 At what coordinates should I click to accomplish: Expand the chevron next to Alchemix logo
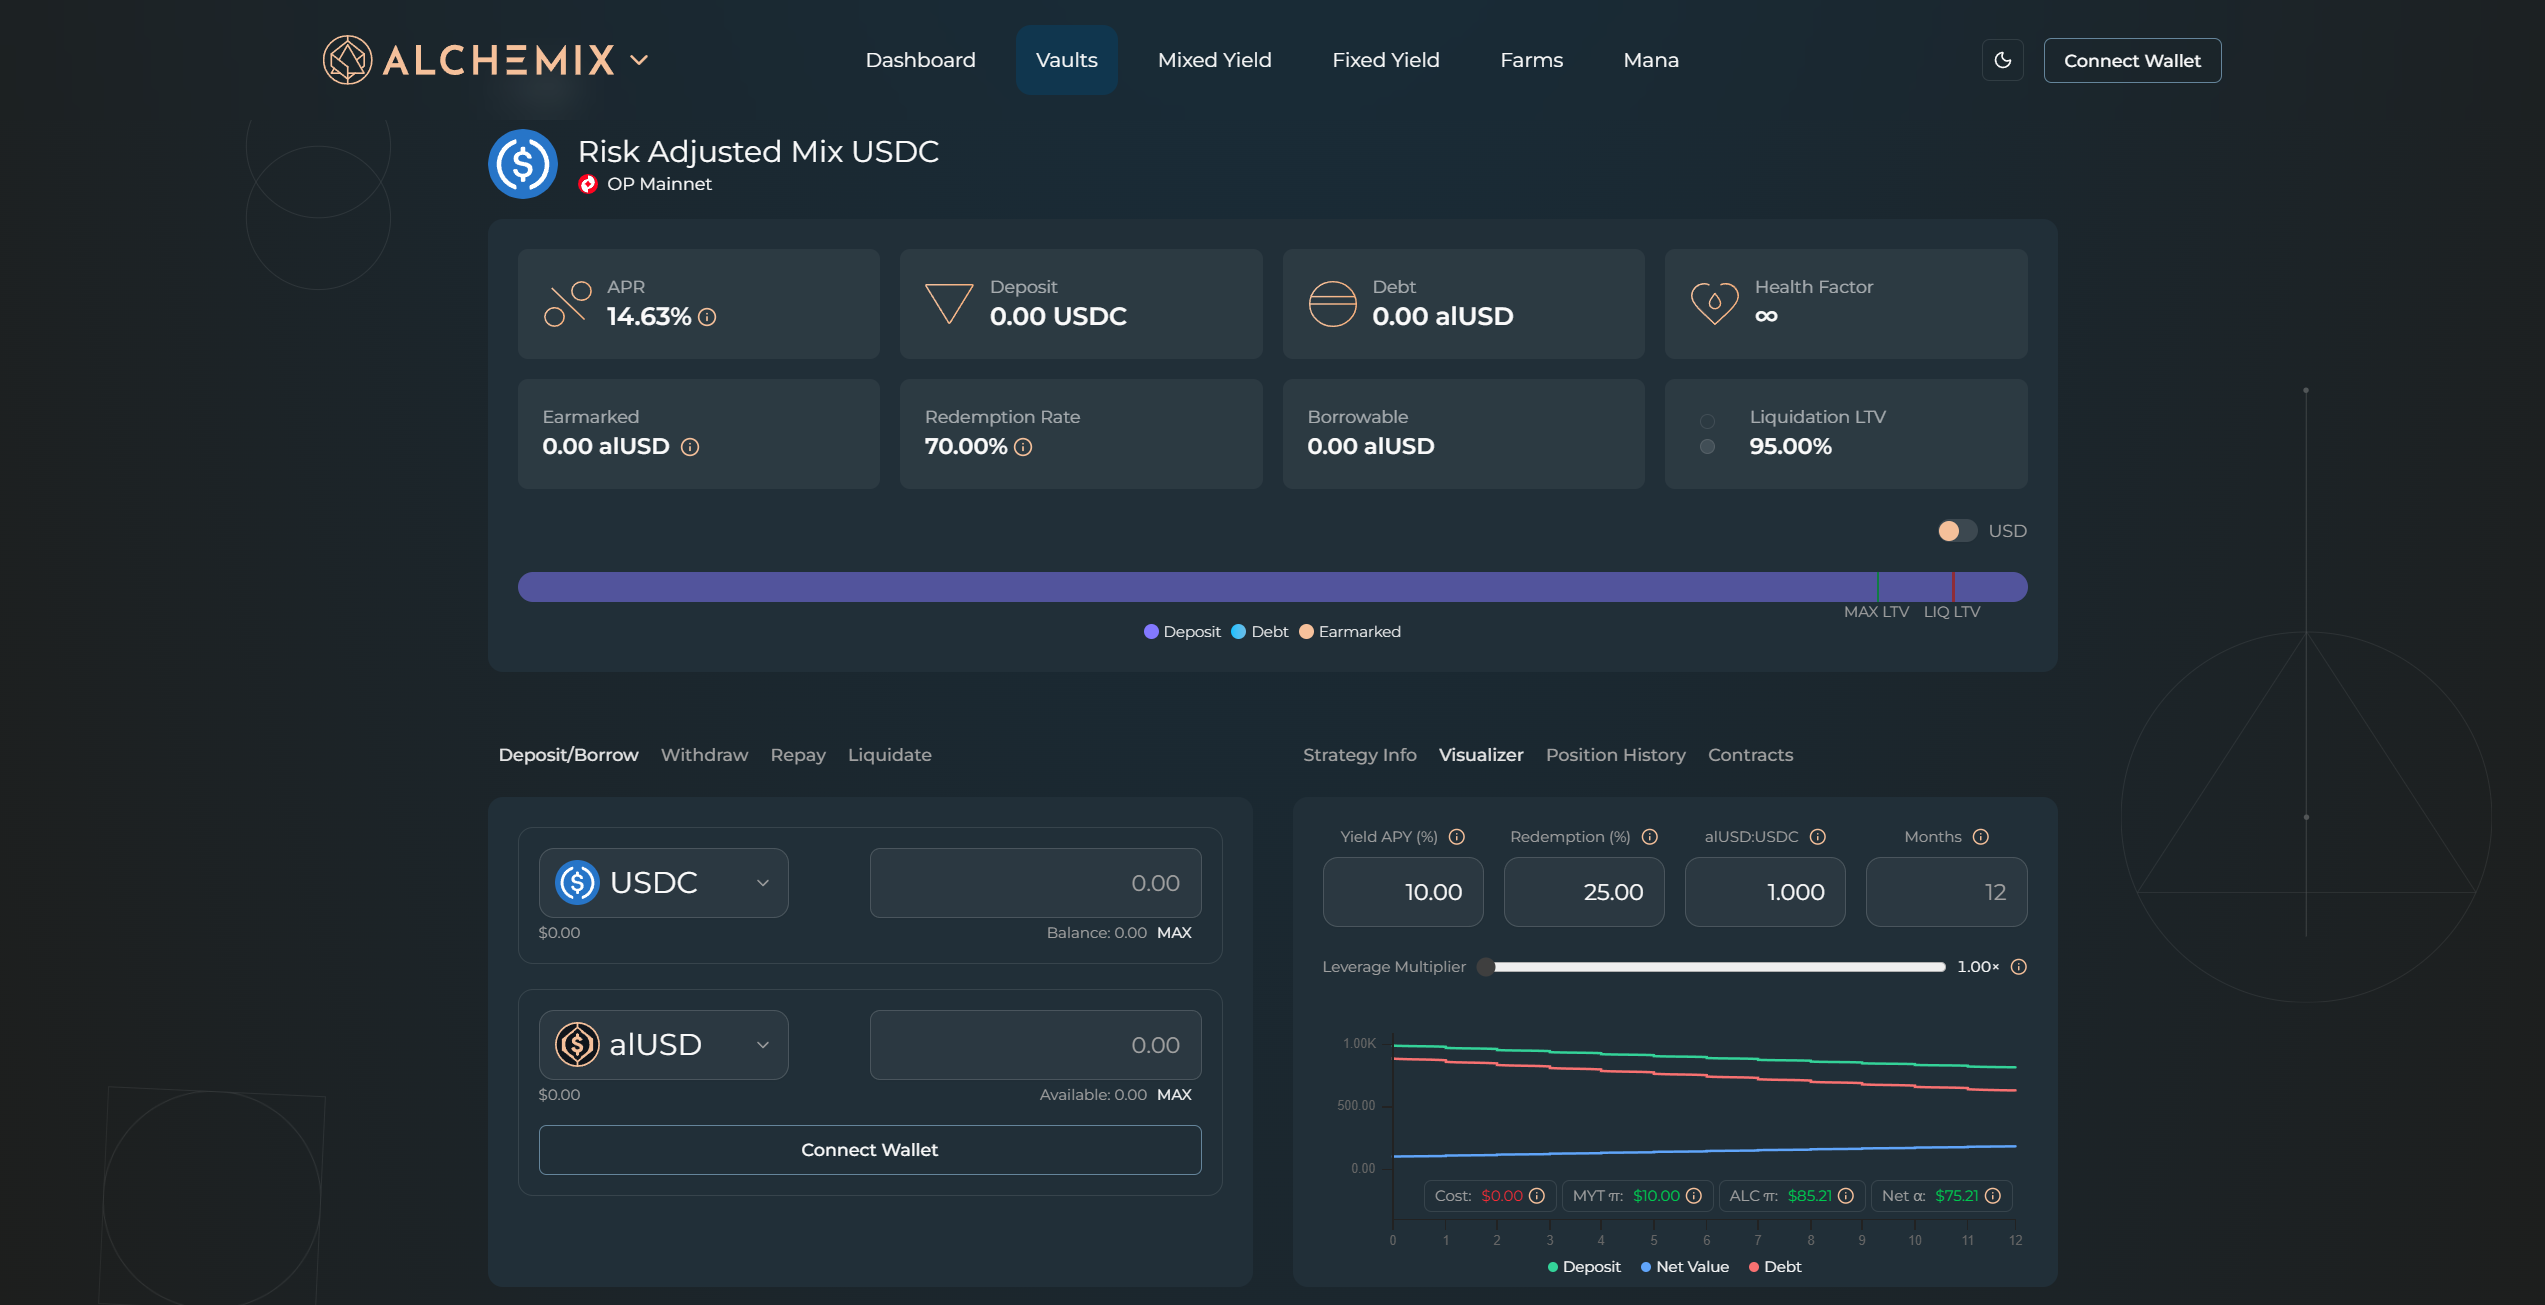click(639, 60)
